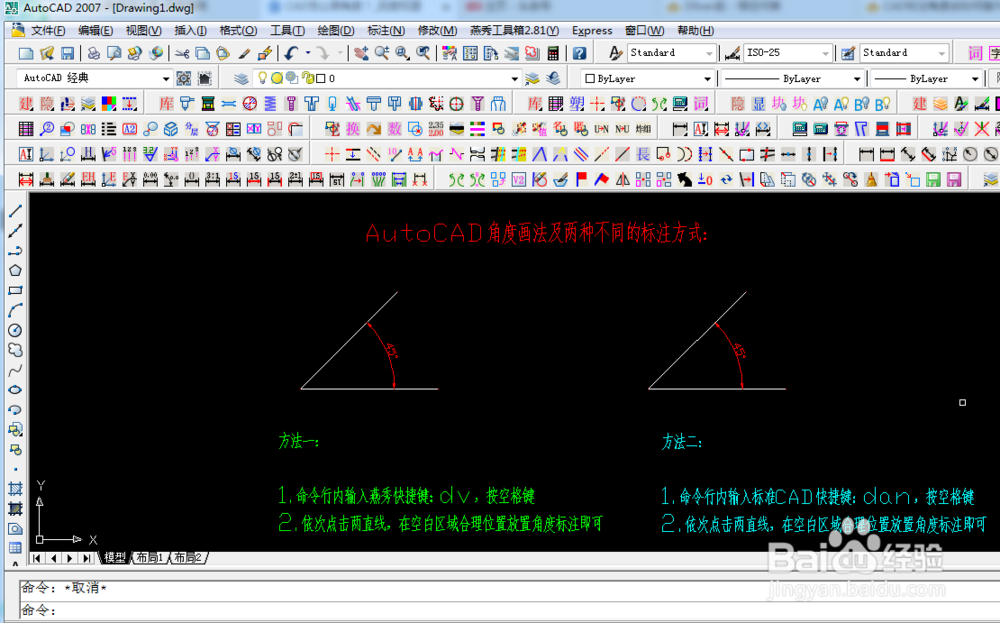Viewport: 1000px width, 623px height.
Task: Click the last-tab navigation arrow button
Action: [87, 559]
